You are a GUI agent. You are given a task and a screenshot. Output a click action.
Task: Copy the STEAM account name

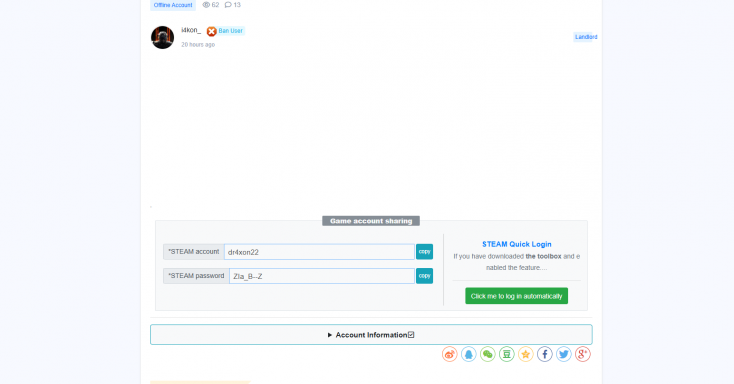tap(424, 252)
